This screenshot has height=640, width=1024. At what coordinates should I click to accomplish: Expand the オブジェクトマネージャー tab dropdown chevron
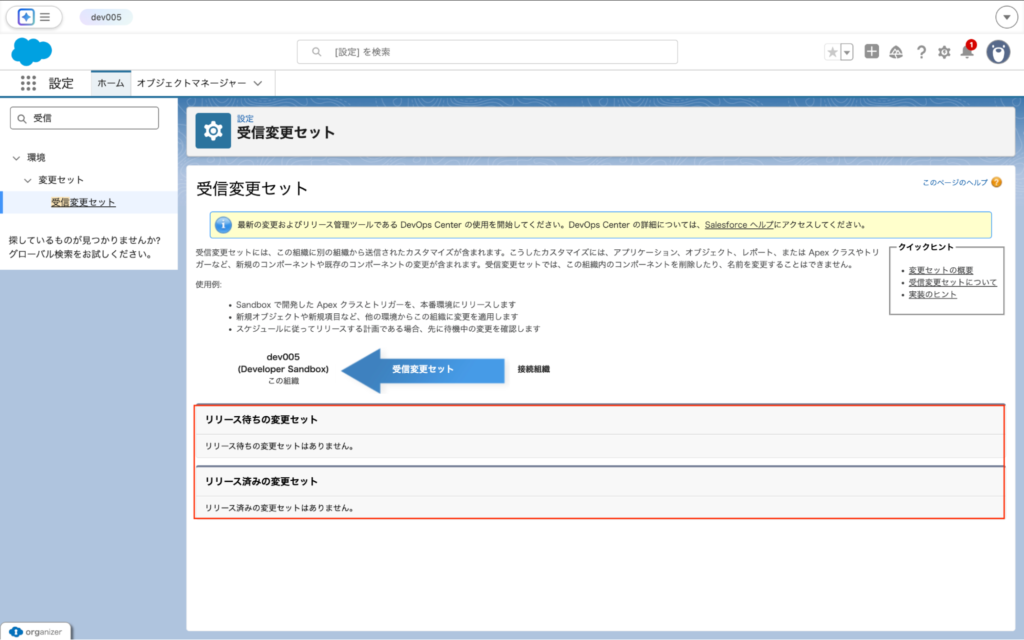tap(258, 84)
